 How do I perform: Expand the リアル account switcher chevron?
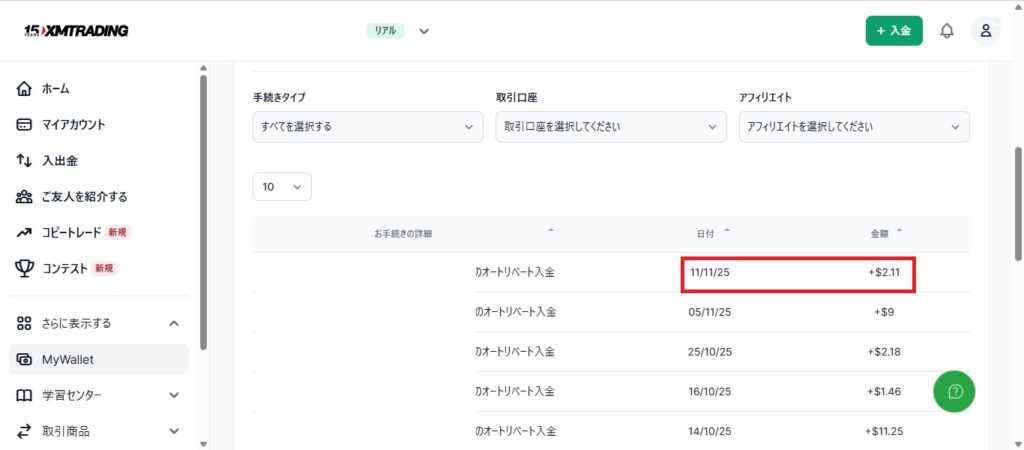coord(424,31)
